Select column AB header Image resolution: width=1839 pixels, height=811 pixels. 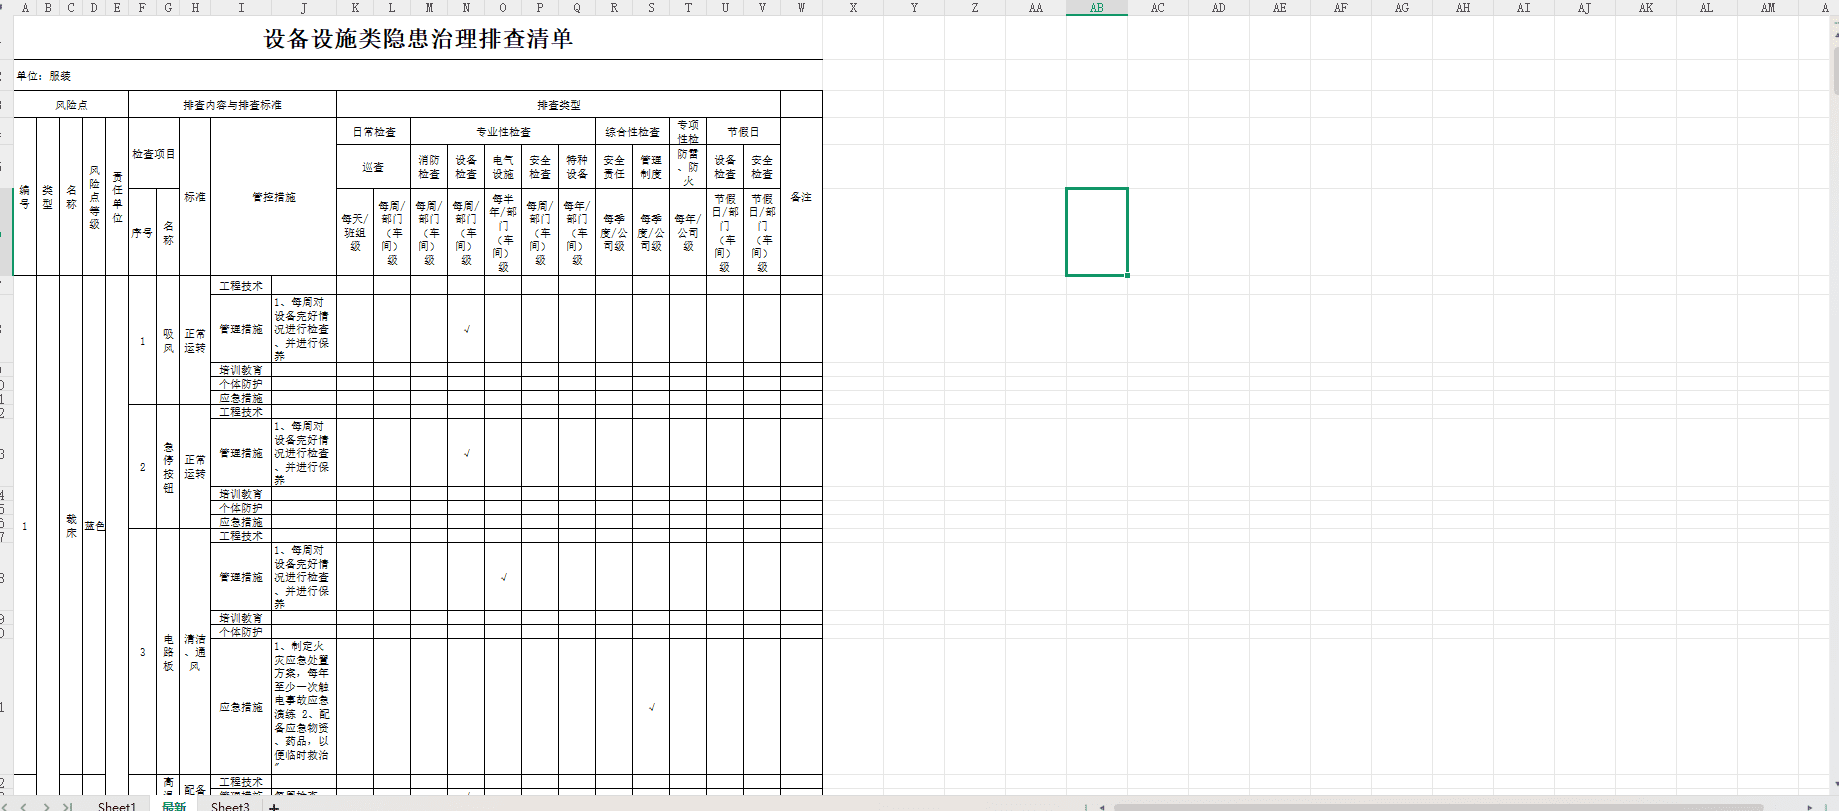[x=1096, y=8]
